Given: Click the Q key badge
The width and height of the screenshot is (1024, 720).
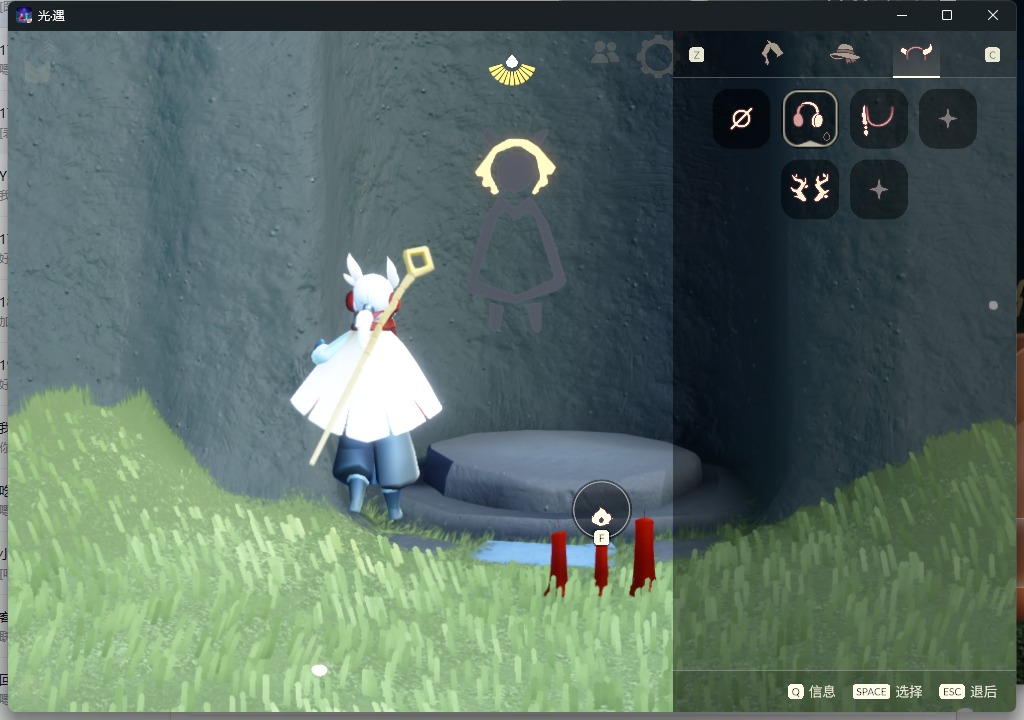Looking at the screenshot, I should click(x=795, y=692).
